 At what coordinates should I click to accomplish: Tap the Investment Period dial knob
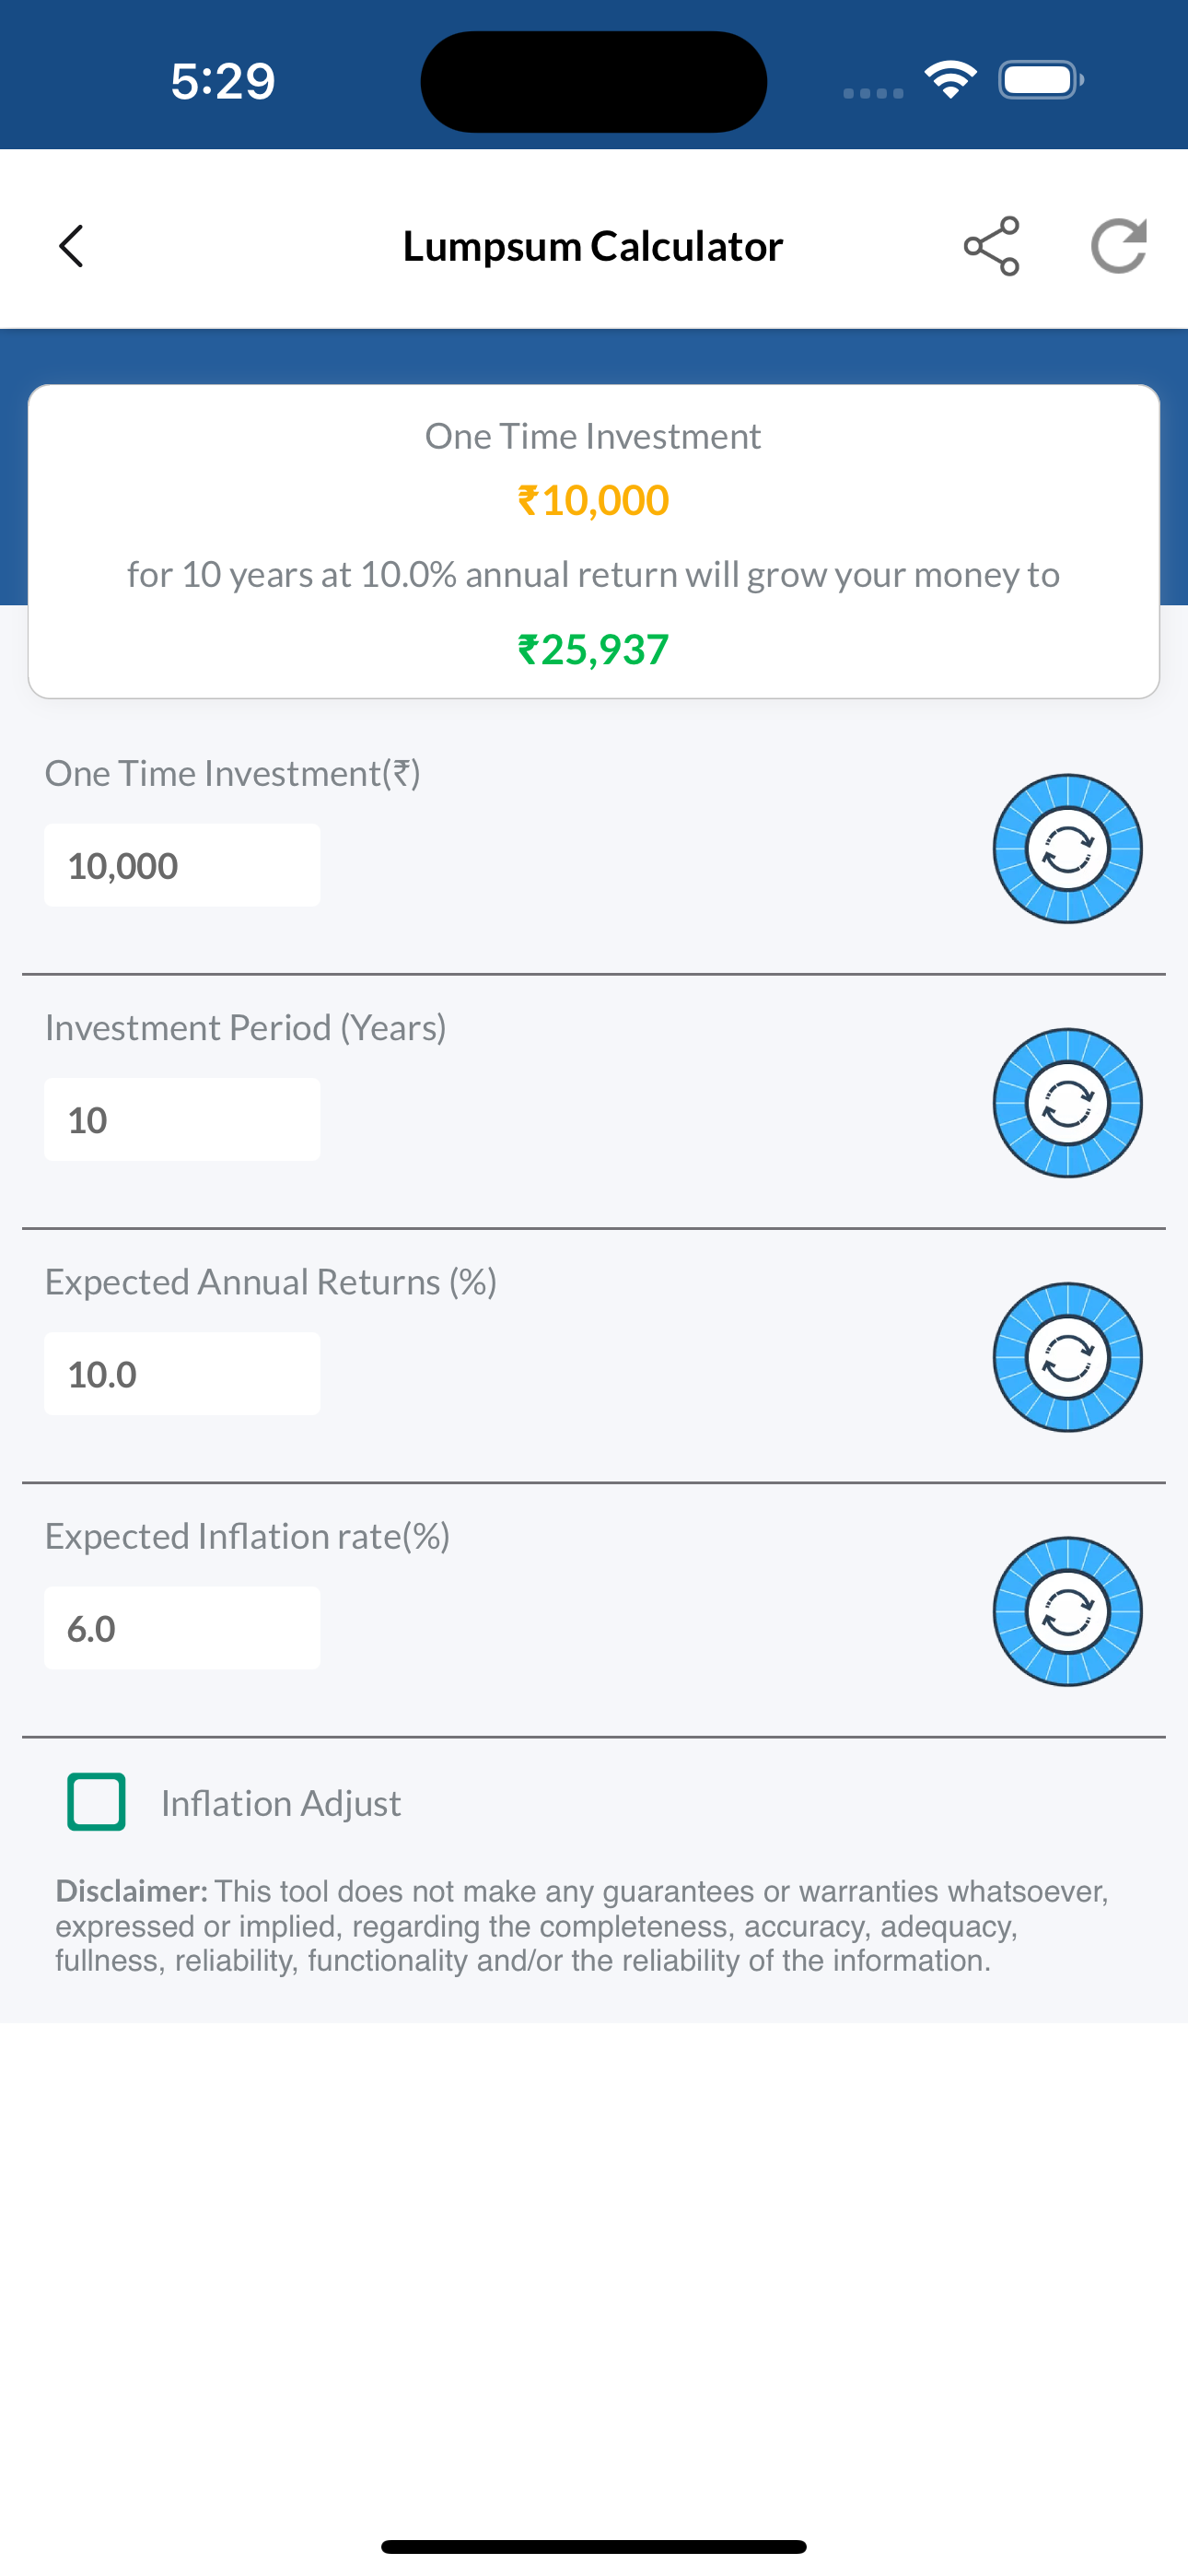1067,1103
